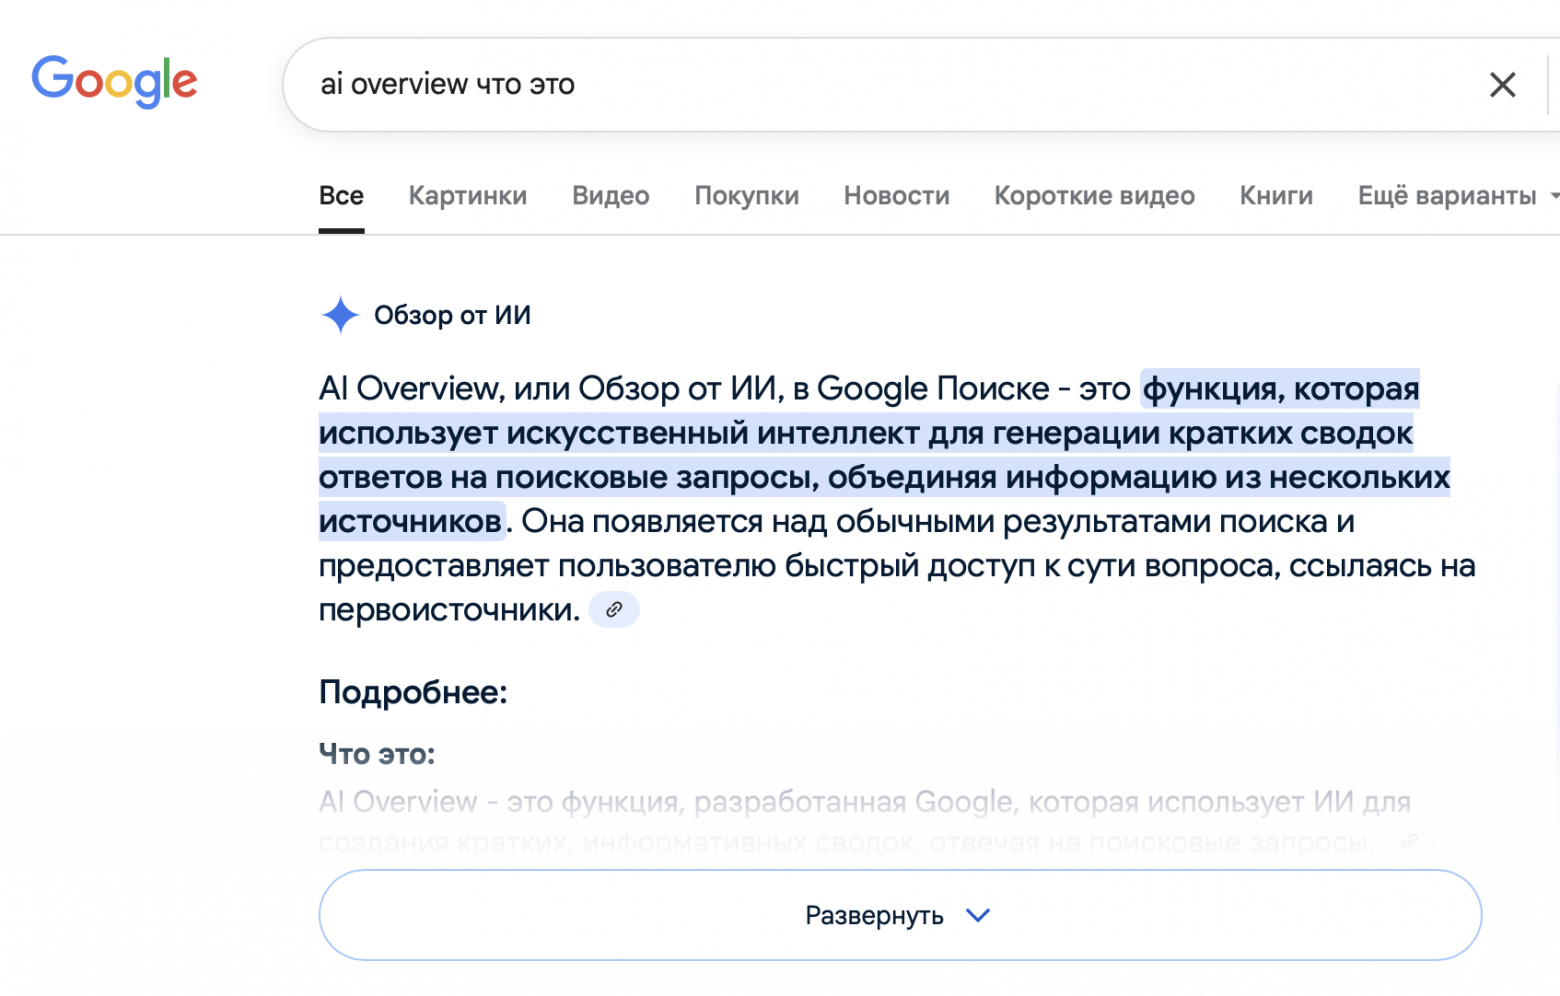This screenshot has width=1560, height=996.
Task: Open the Новости results tab
Action: click(896, 196)
